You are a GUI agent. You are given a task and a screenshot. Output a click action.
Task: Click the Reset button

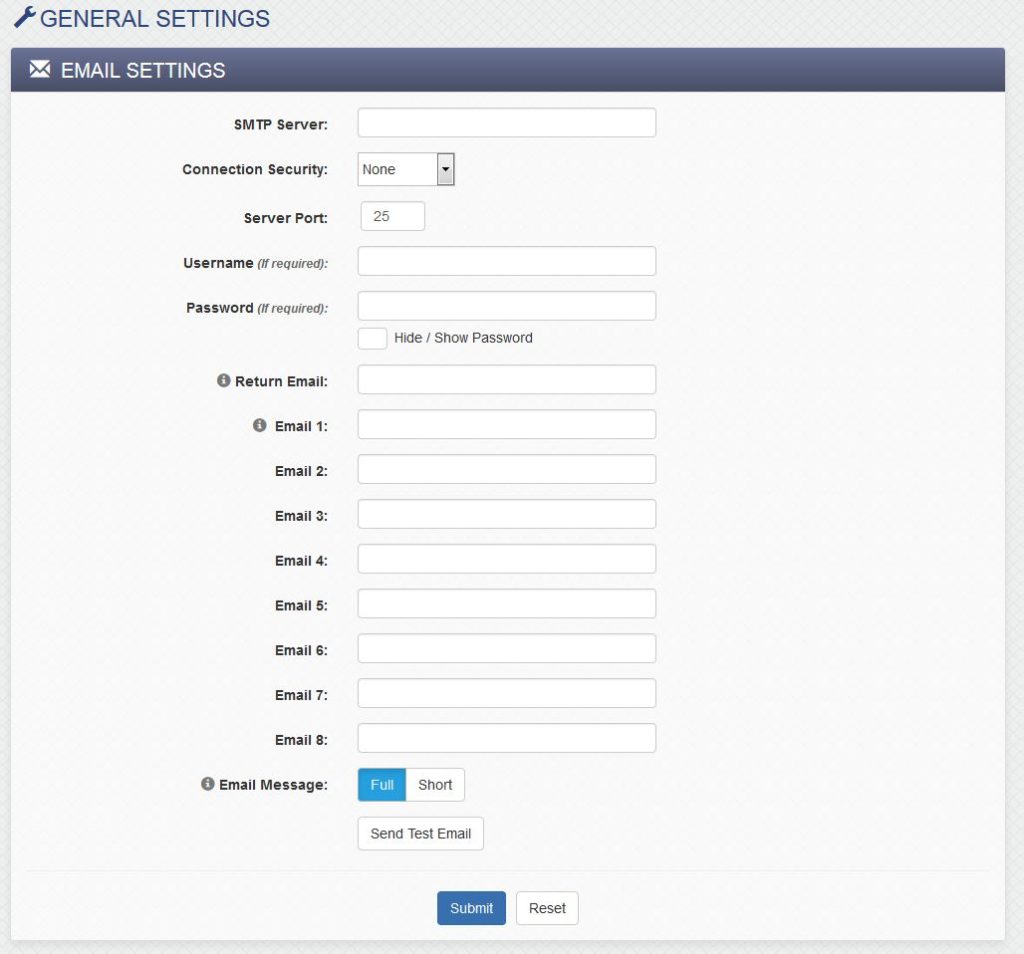point(546,908)
